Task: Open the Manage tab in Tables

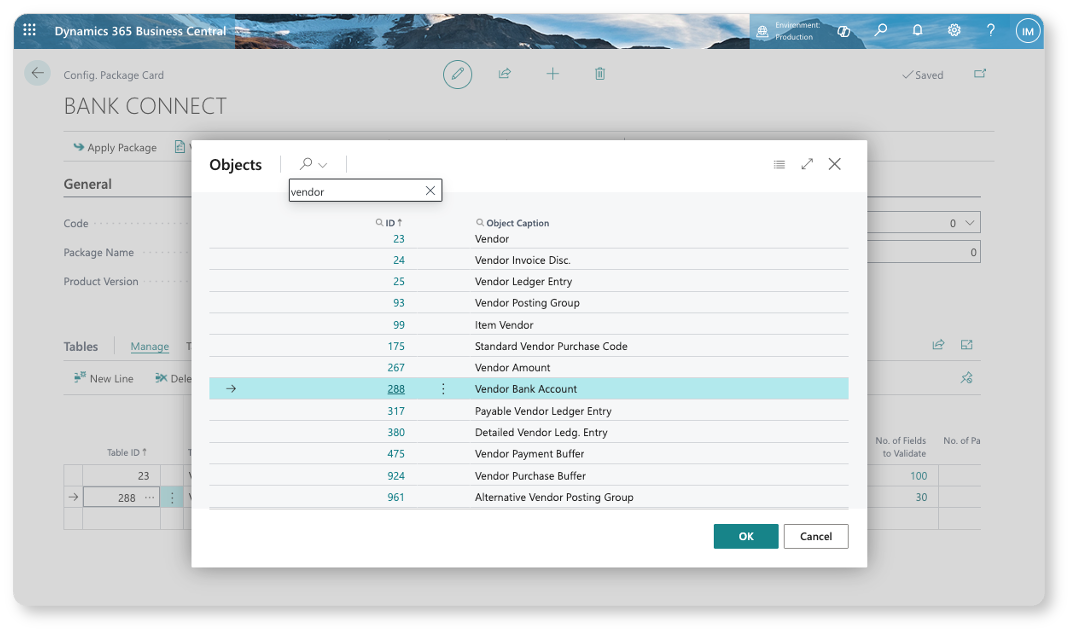Action: pyautogui.click(x=150, y=347)
